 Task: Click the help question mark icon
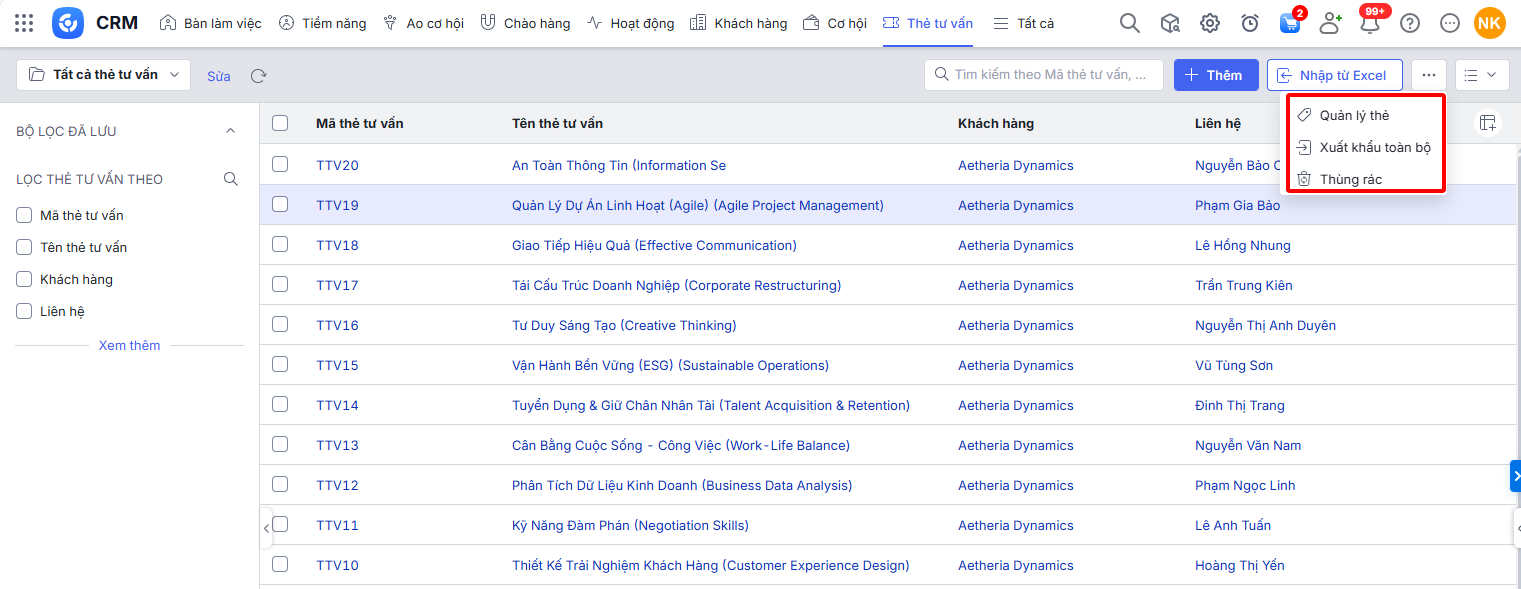pyautogui.click(x=1409, y=23)
